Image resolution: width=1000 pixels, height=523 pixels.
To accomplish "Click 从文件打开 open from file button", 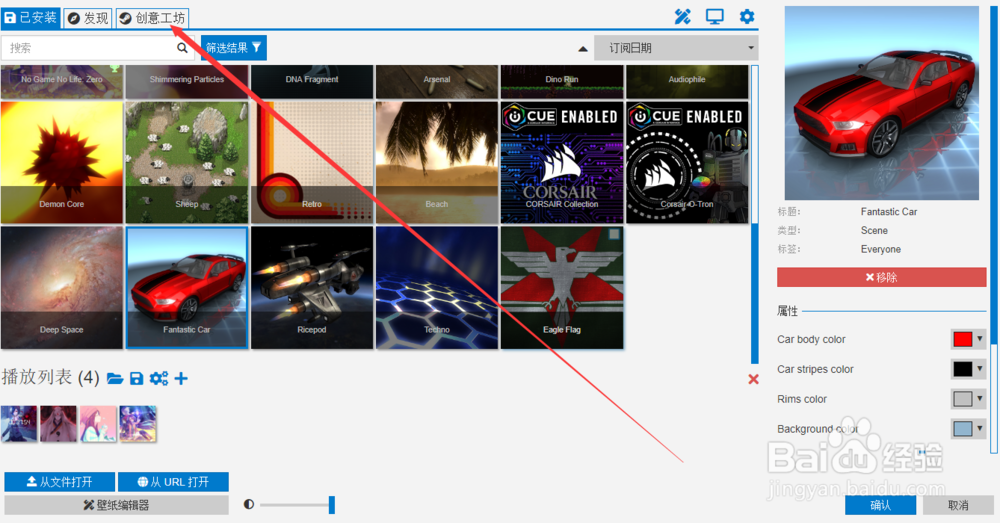I will pos(59,482).
